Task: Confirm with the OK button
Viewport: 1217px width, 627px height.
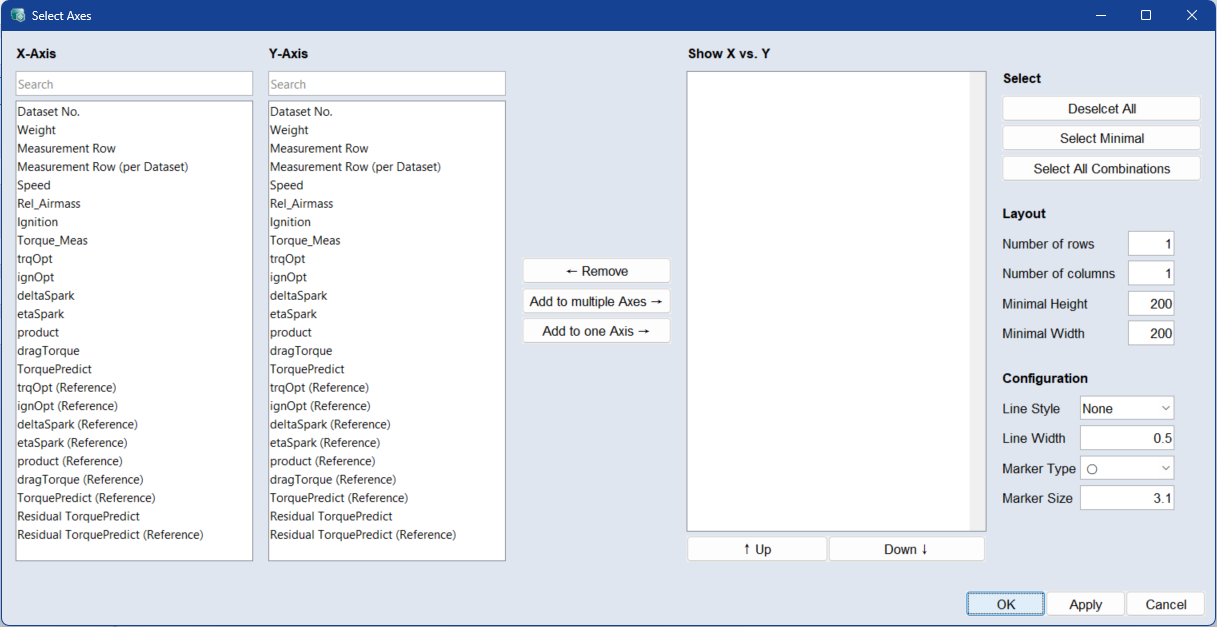Action: [x=1006, y=604]
